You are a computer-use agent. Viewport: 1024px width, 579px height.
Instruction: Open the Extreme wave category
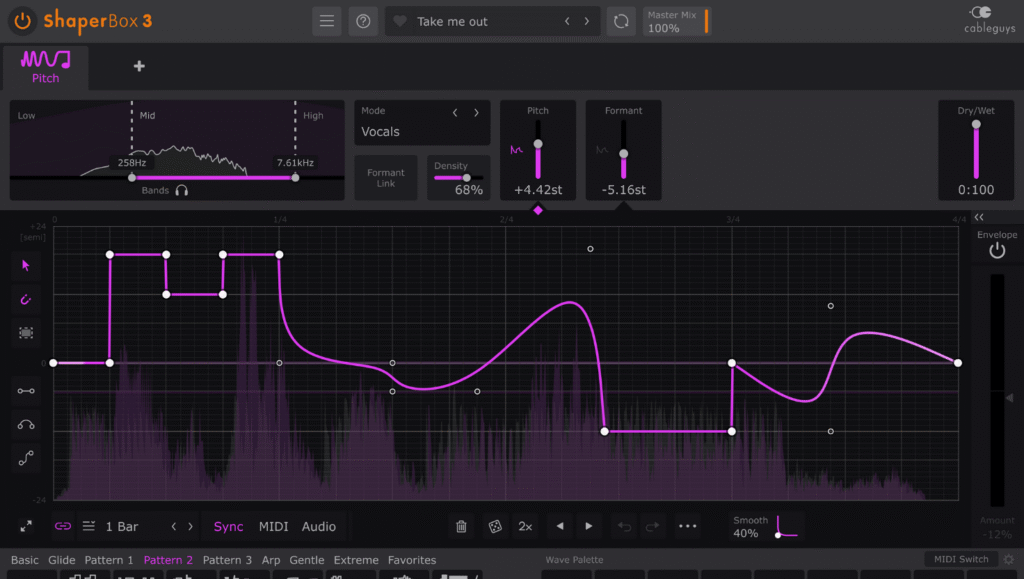(356, 560)
